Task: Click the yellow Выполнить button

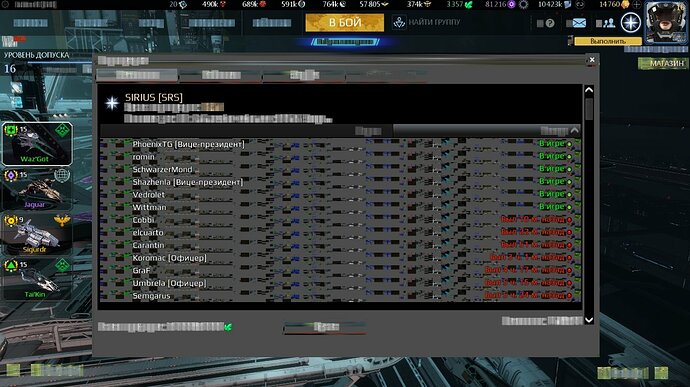Action: pos(608,41)
